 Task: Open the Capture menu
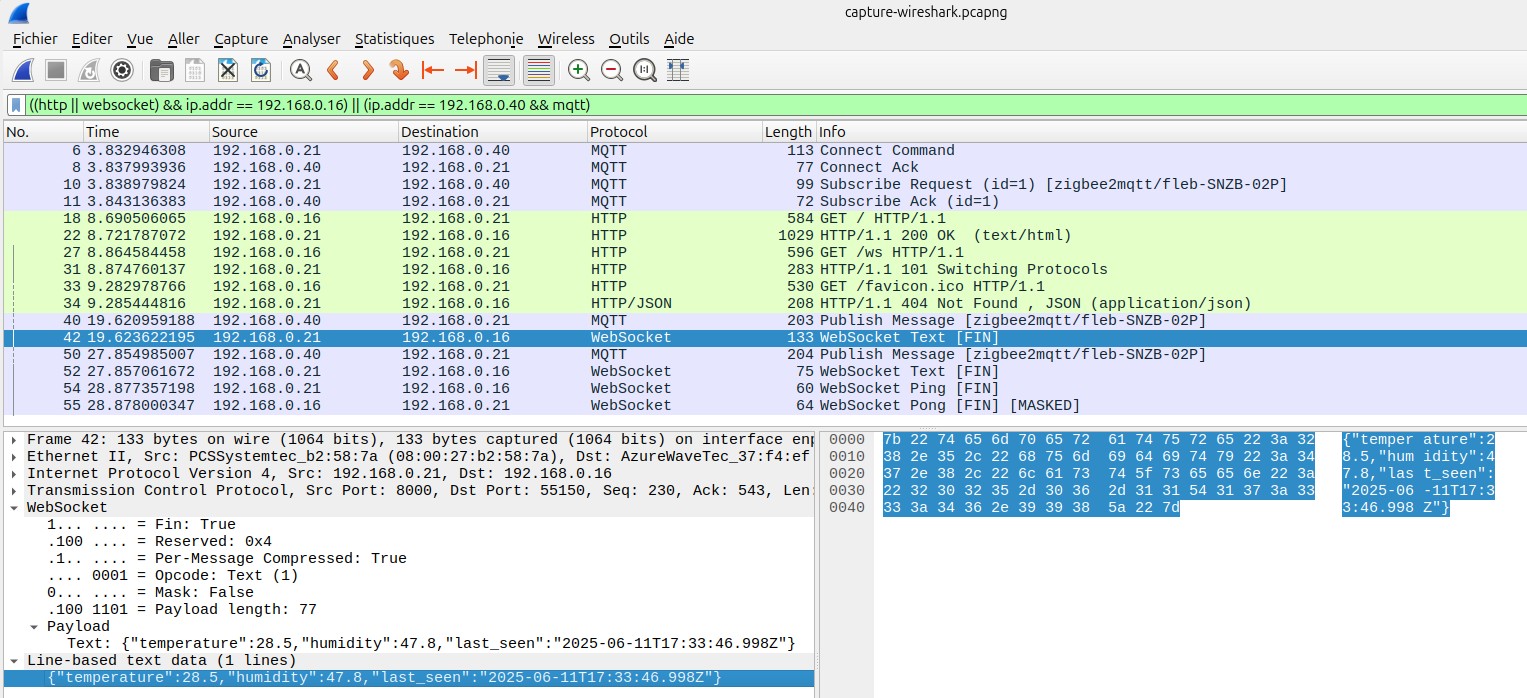click(x=241, y=39)
